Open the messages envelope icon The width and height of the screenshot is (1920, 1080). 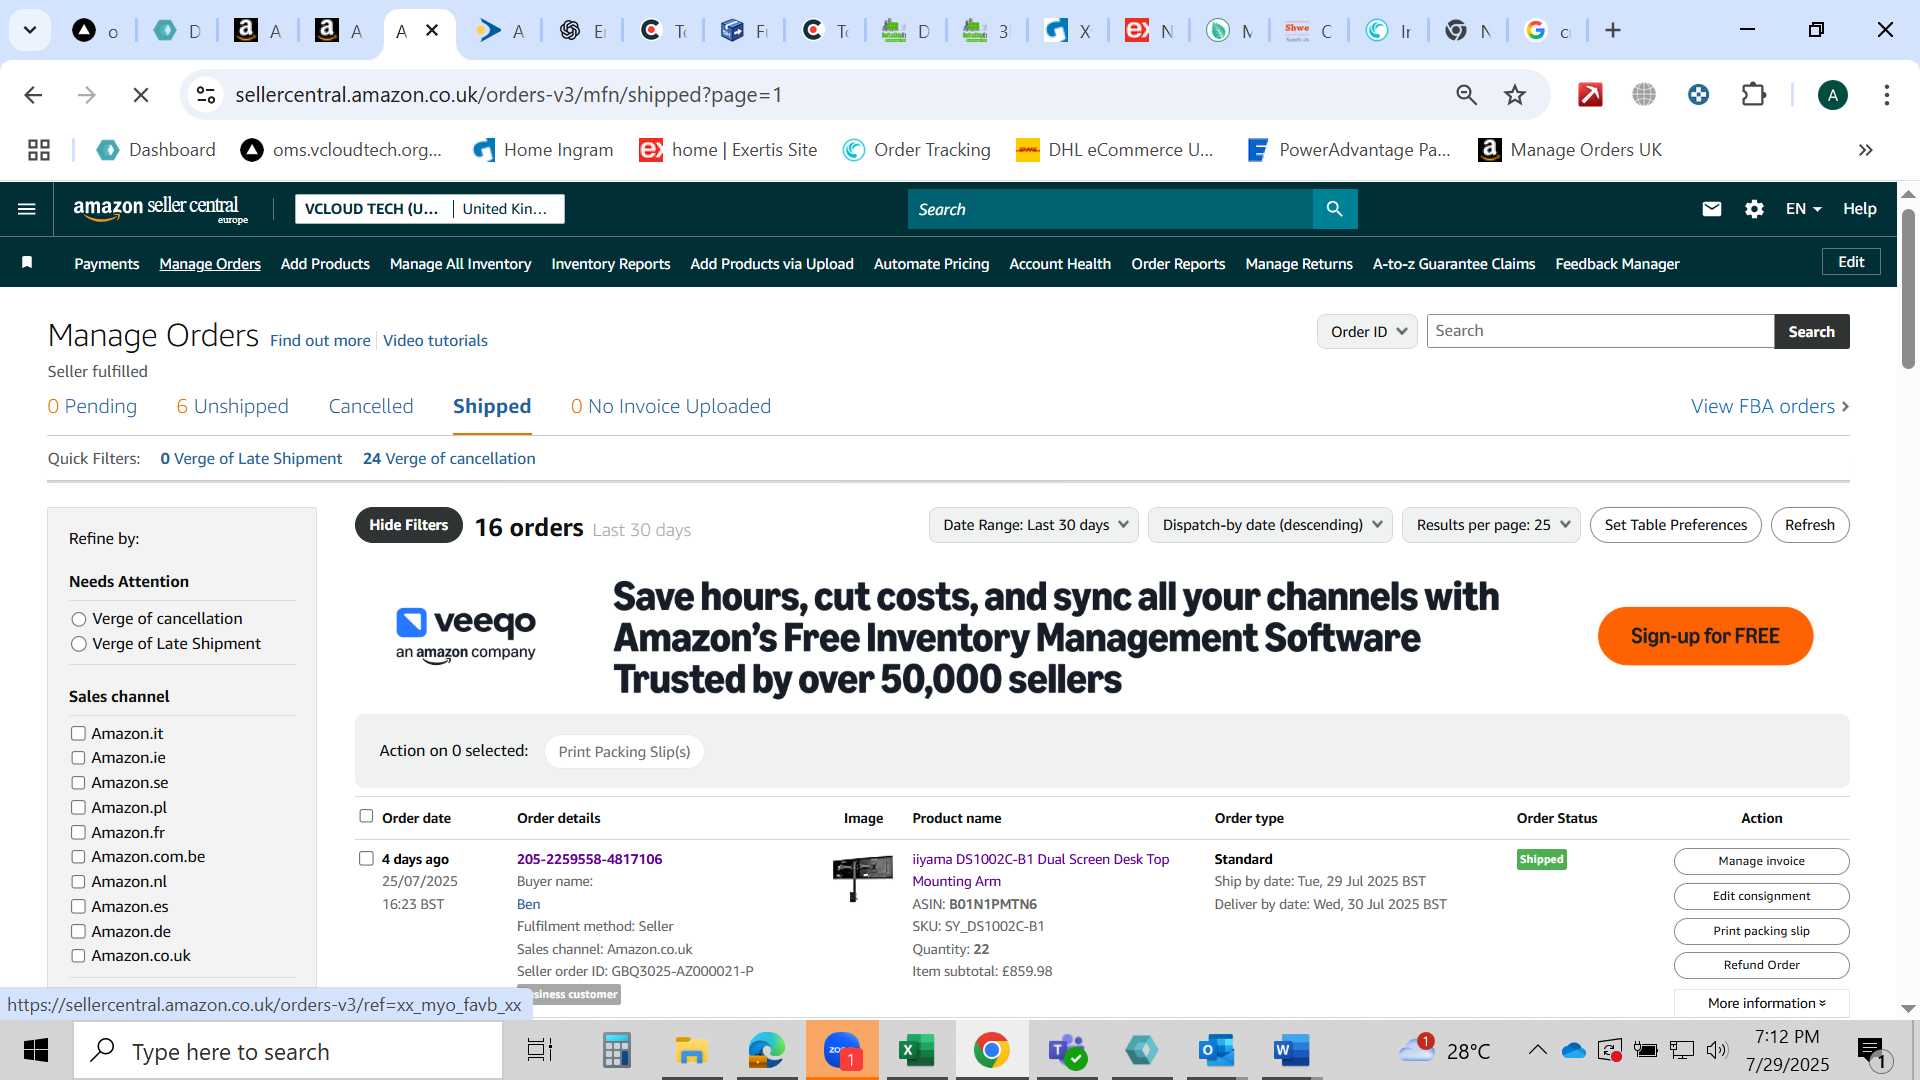point(1712,209)
